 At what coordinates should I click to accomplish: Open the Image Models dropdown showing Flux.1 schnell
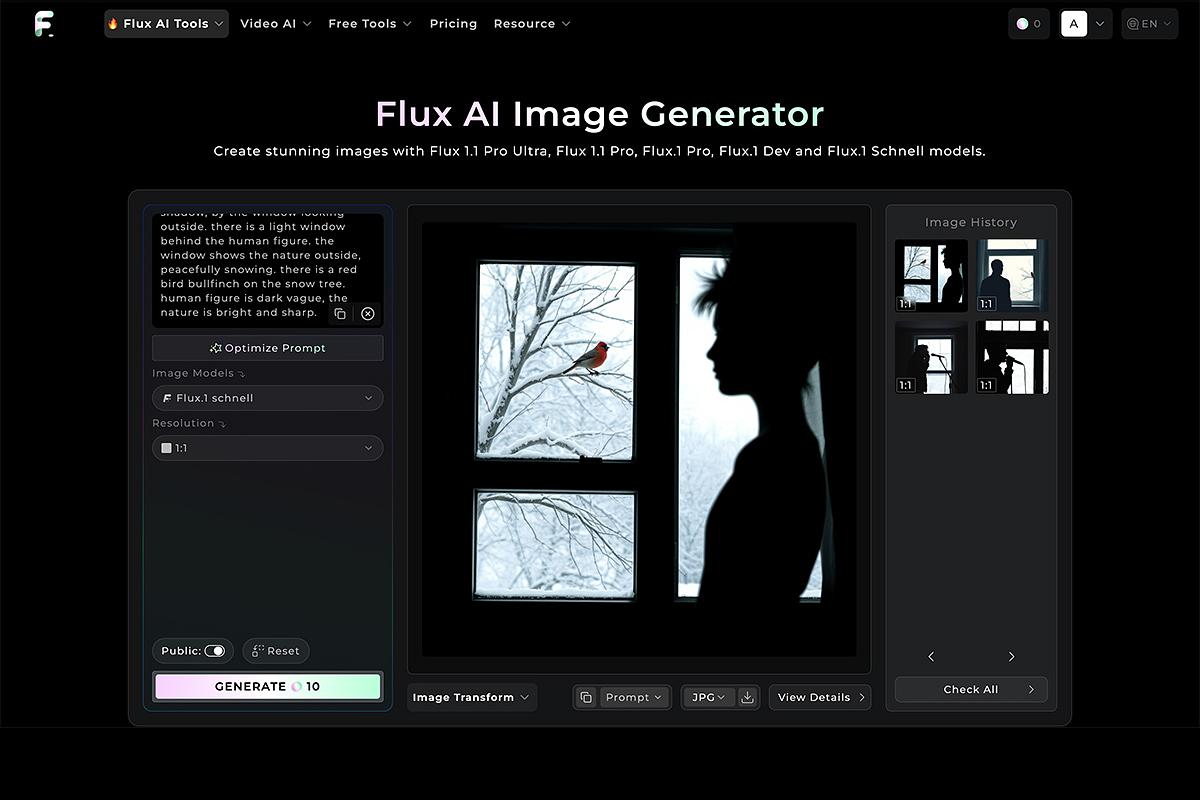coord(267,398)
